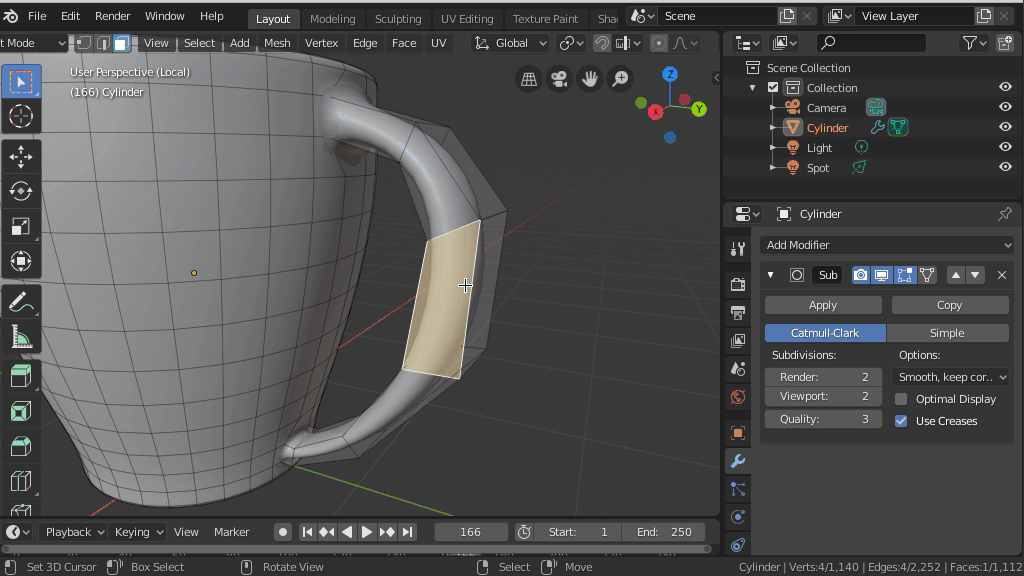
Task: Open the Global transform orientation dropdown
Action: (x=511, y=43)
